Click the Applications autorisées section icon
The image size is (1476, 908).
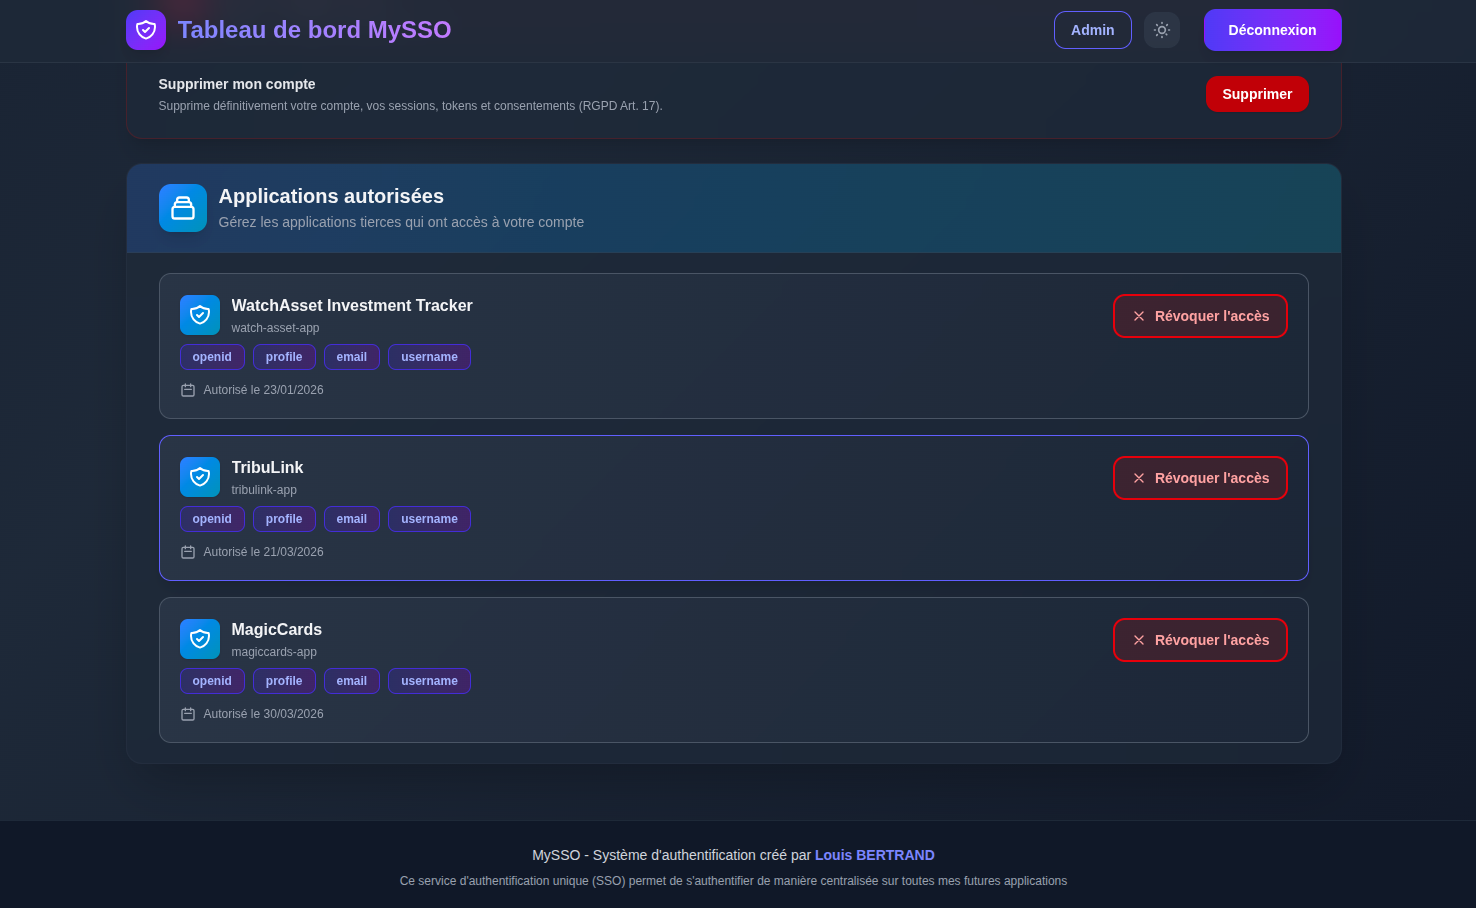183,208
